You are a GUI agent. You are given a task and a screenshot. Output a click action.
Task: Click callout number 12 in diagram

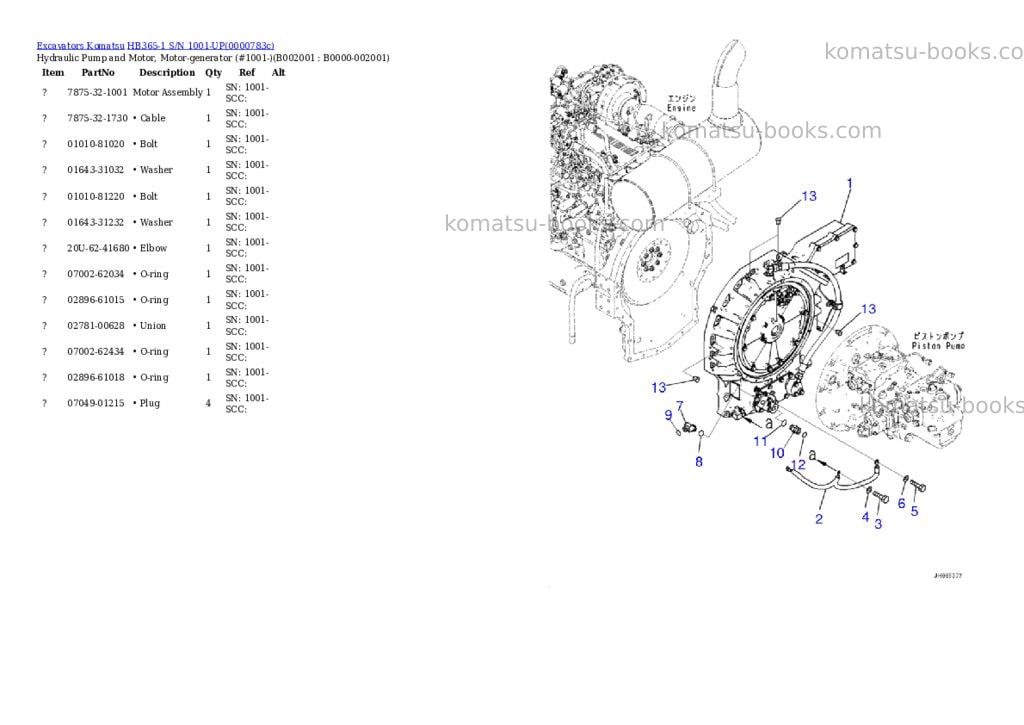[x=798, y=464]
